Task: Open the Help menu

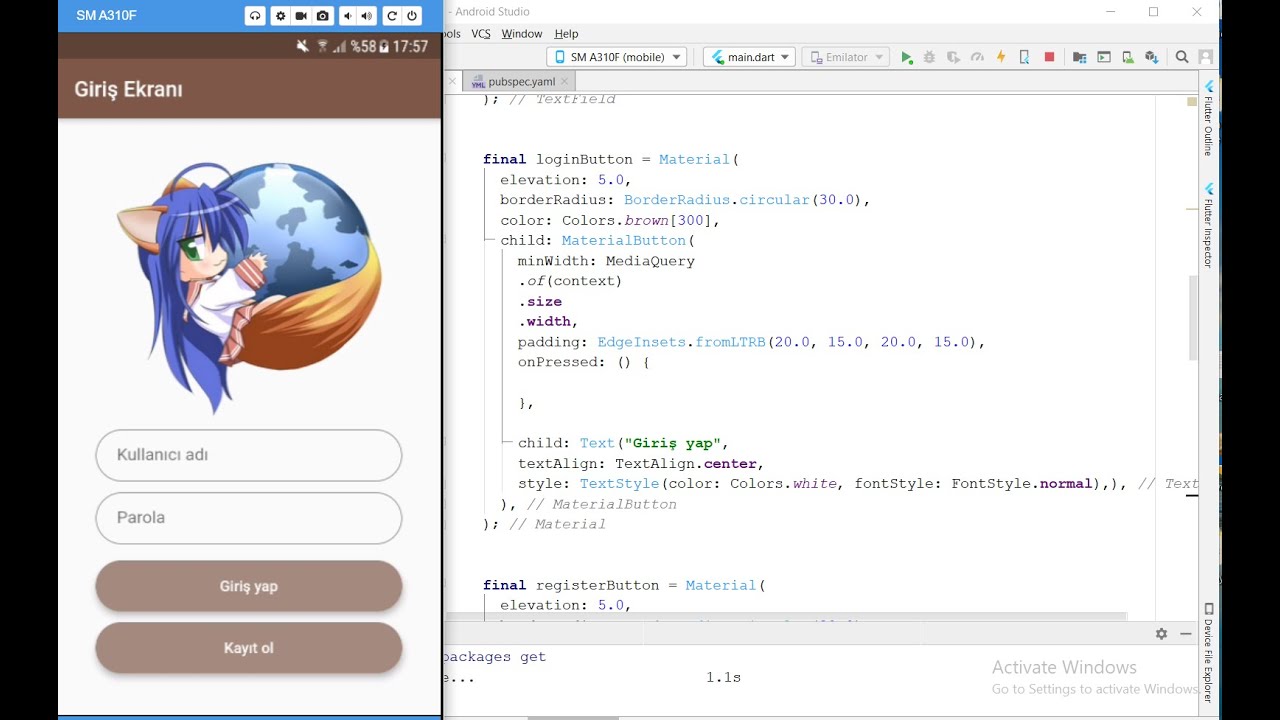Action: 566,34
